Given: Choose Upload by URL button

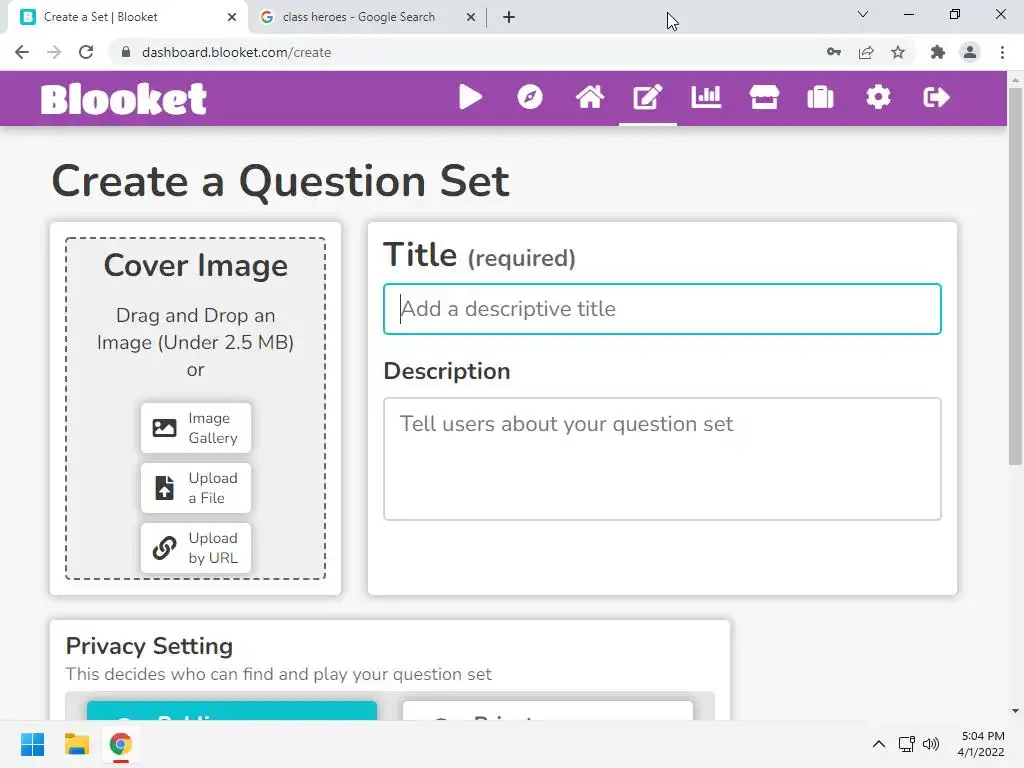Looking at the screenshot, I should (196, 548).
